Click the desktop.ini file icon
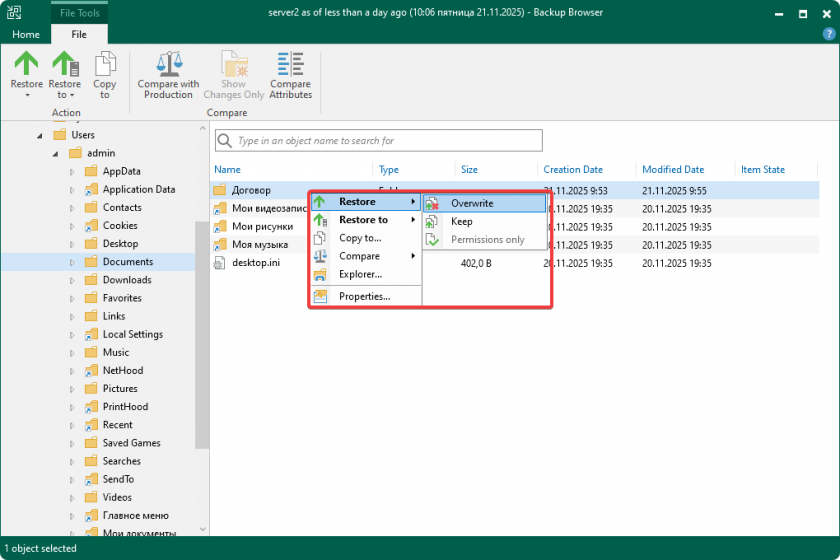840x560 pixels. [x=221, y=263]
